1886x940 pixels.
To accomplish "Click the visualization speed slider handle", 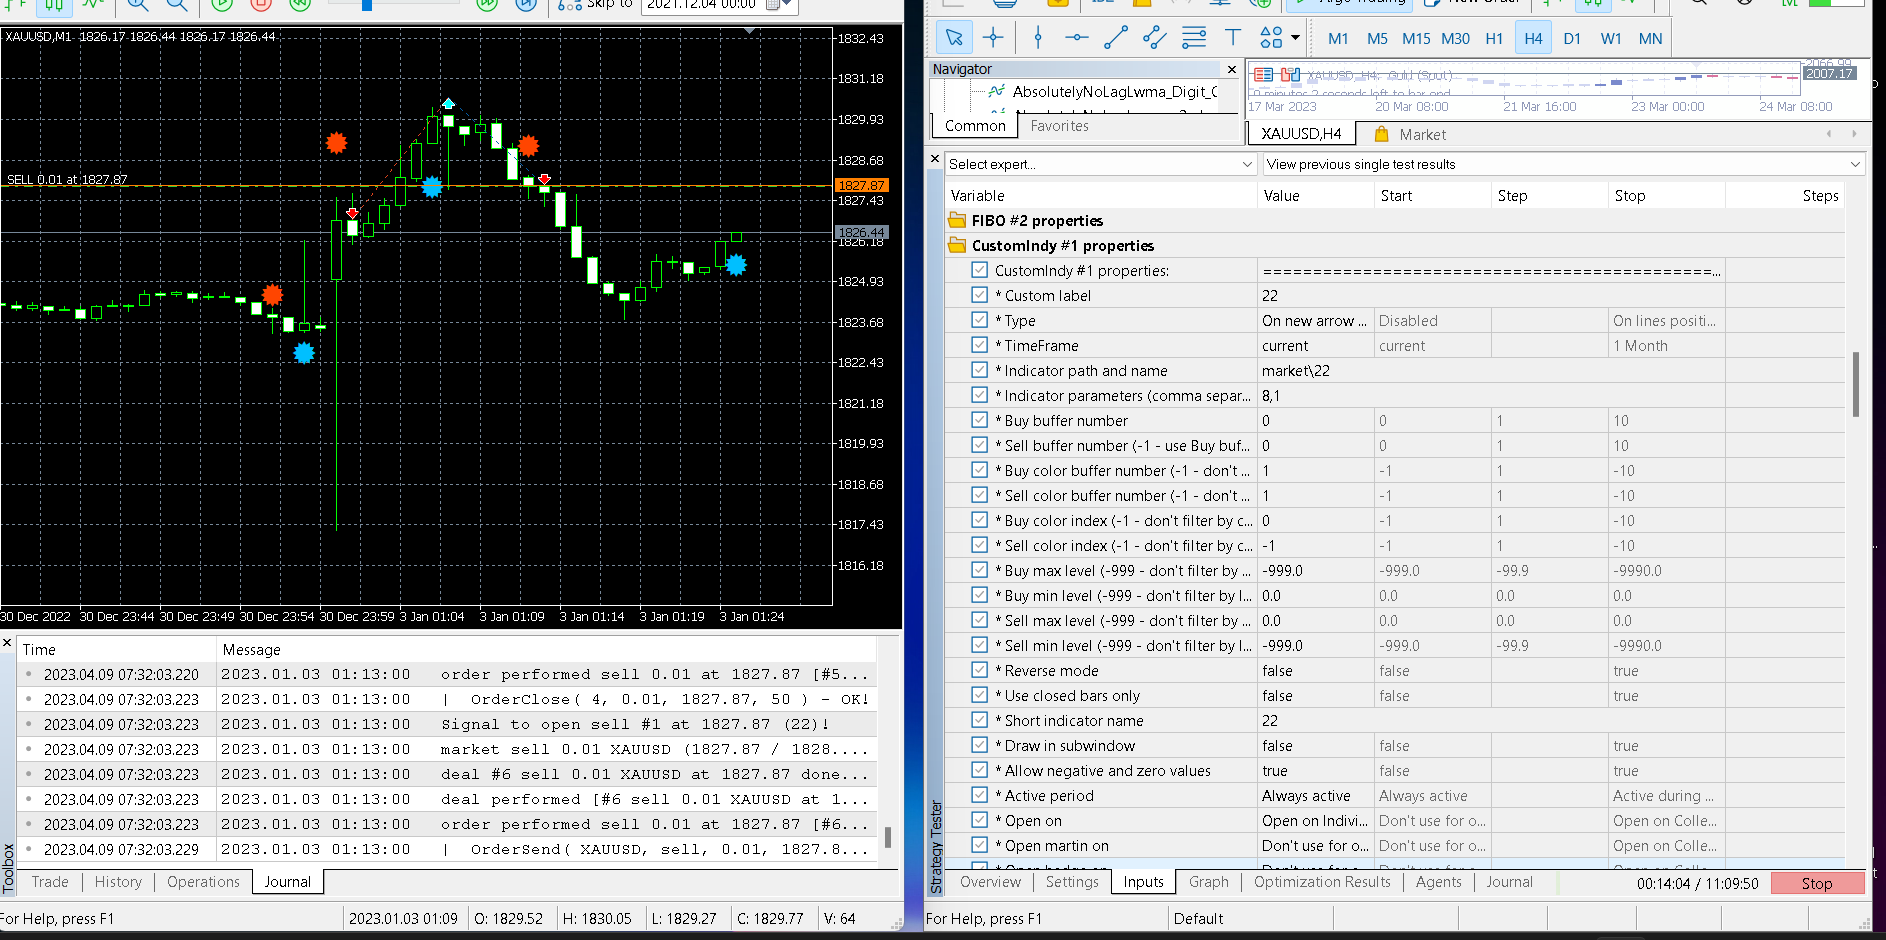I will coord(367,5).
